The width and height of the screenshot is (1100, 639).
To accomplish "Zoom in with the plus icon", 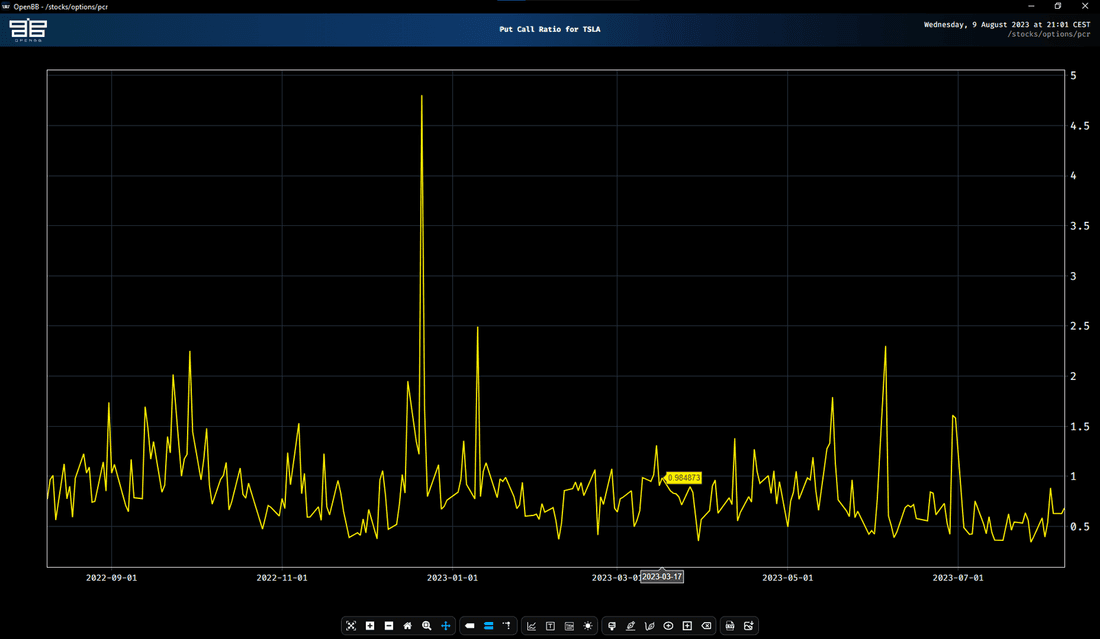I will (x=370, y=626).
